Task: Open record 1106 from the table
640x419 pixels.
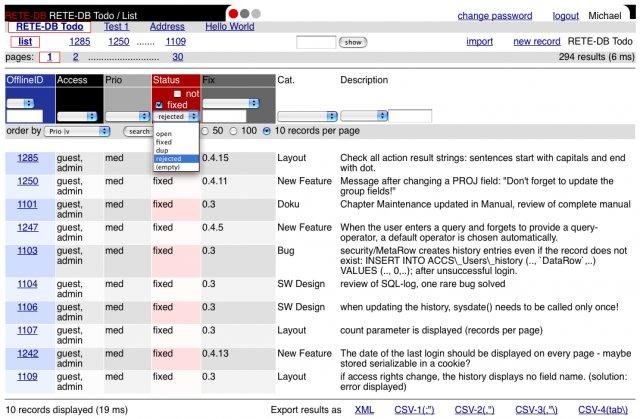Action: (27, 307)
